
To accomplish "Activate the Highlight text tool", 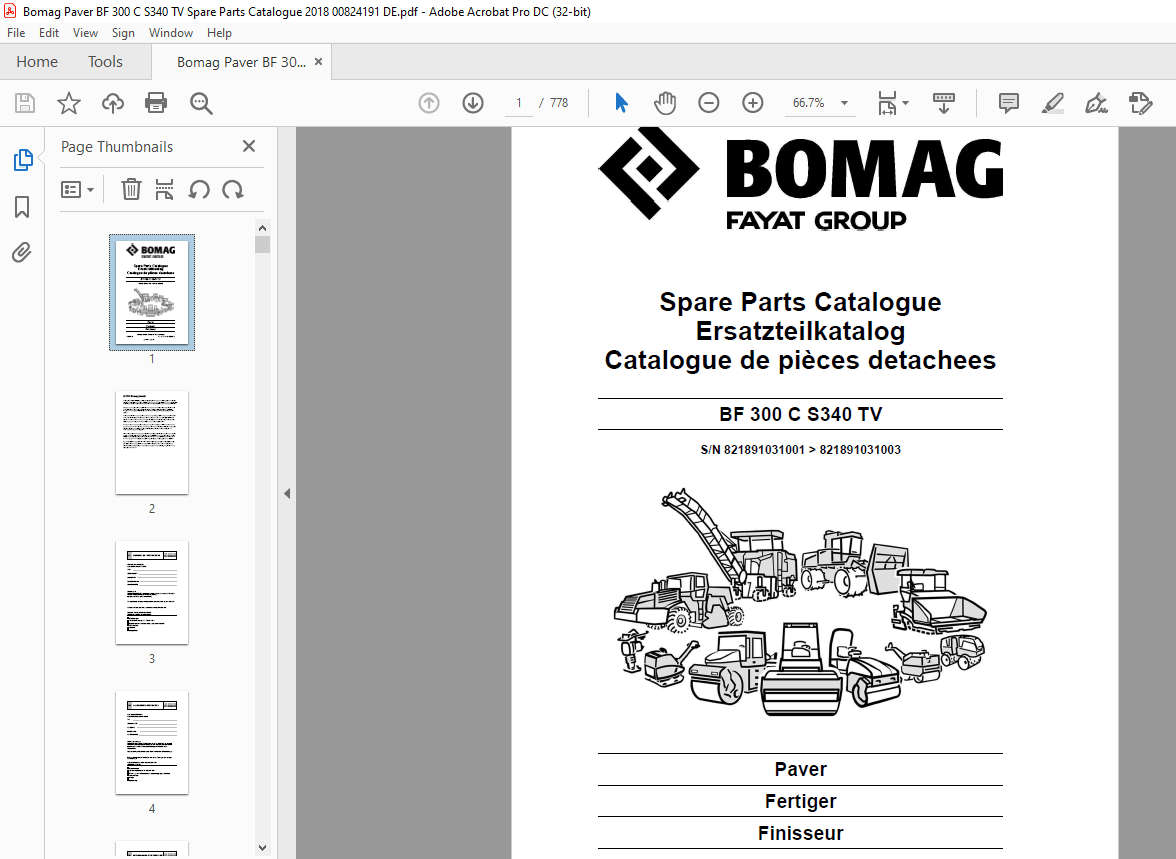I will click(1052, 102).
